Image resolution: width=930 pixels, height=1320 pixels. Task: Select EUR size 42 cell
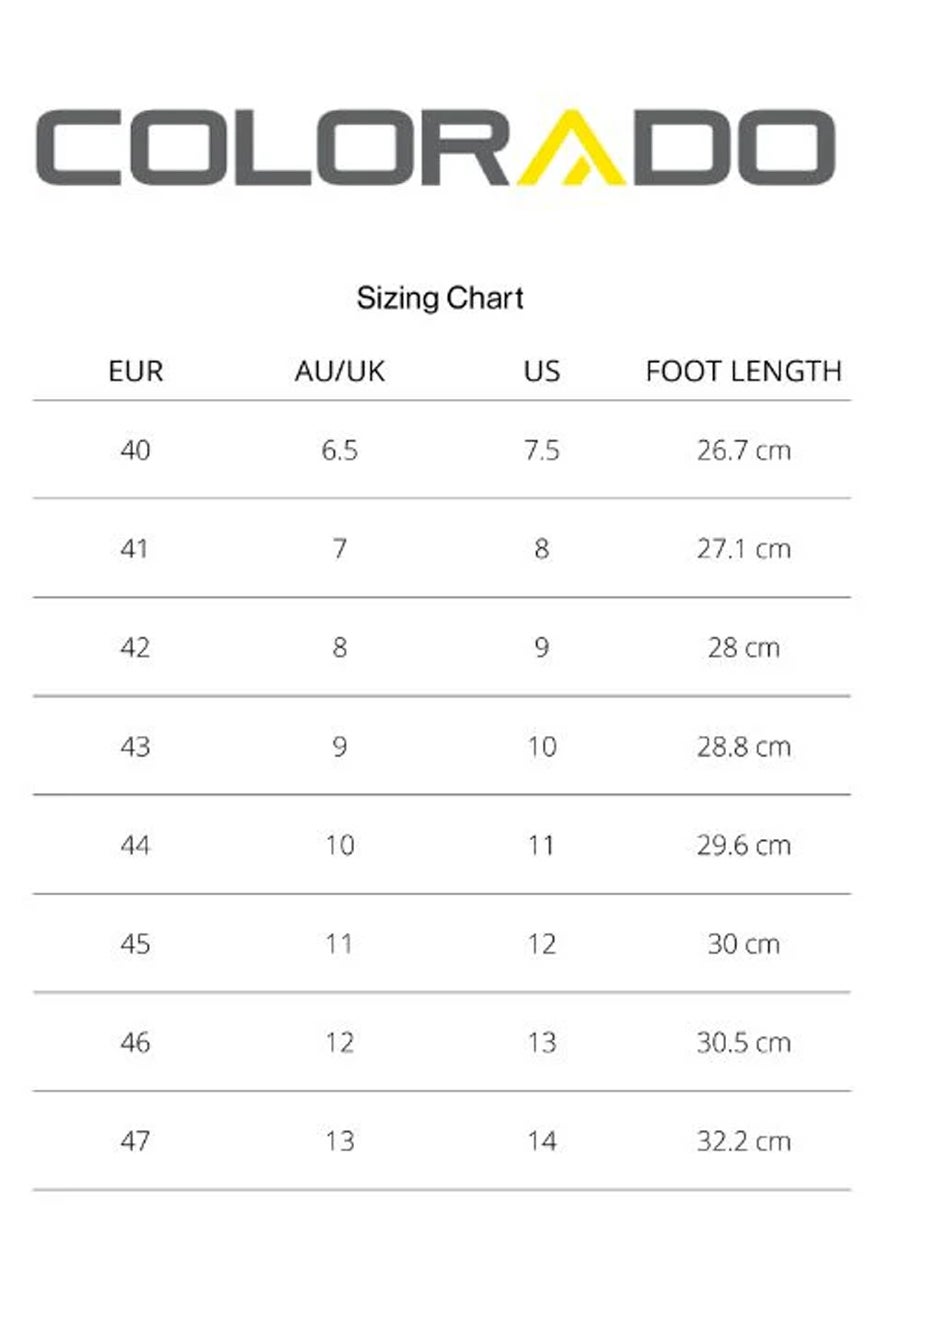(x=135, y=647)
